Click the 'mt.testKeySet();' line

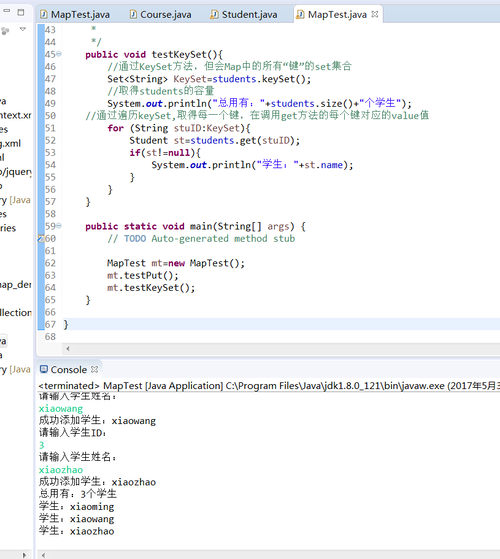tap(151, 287)
